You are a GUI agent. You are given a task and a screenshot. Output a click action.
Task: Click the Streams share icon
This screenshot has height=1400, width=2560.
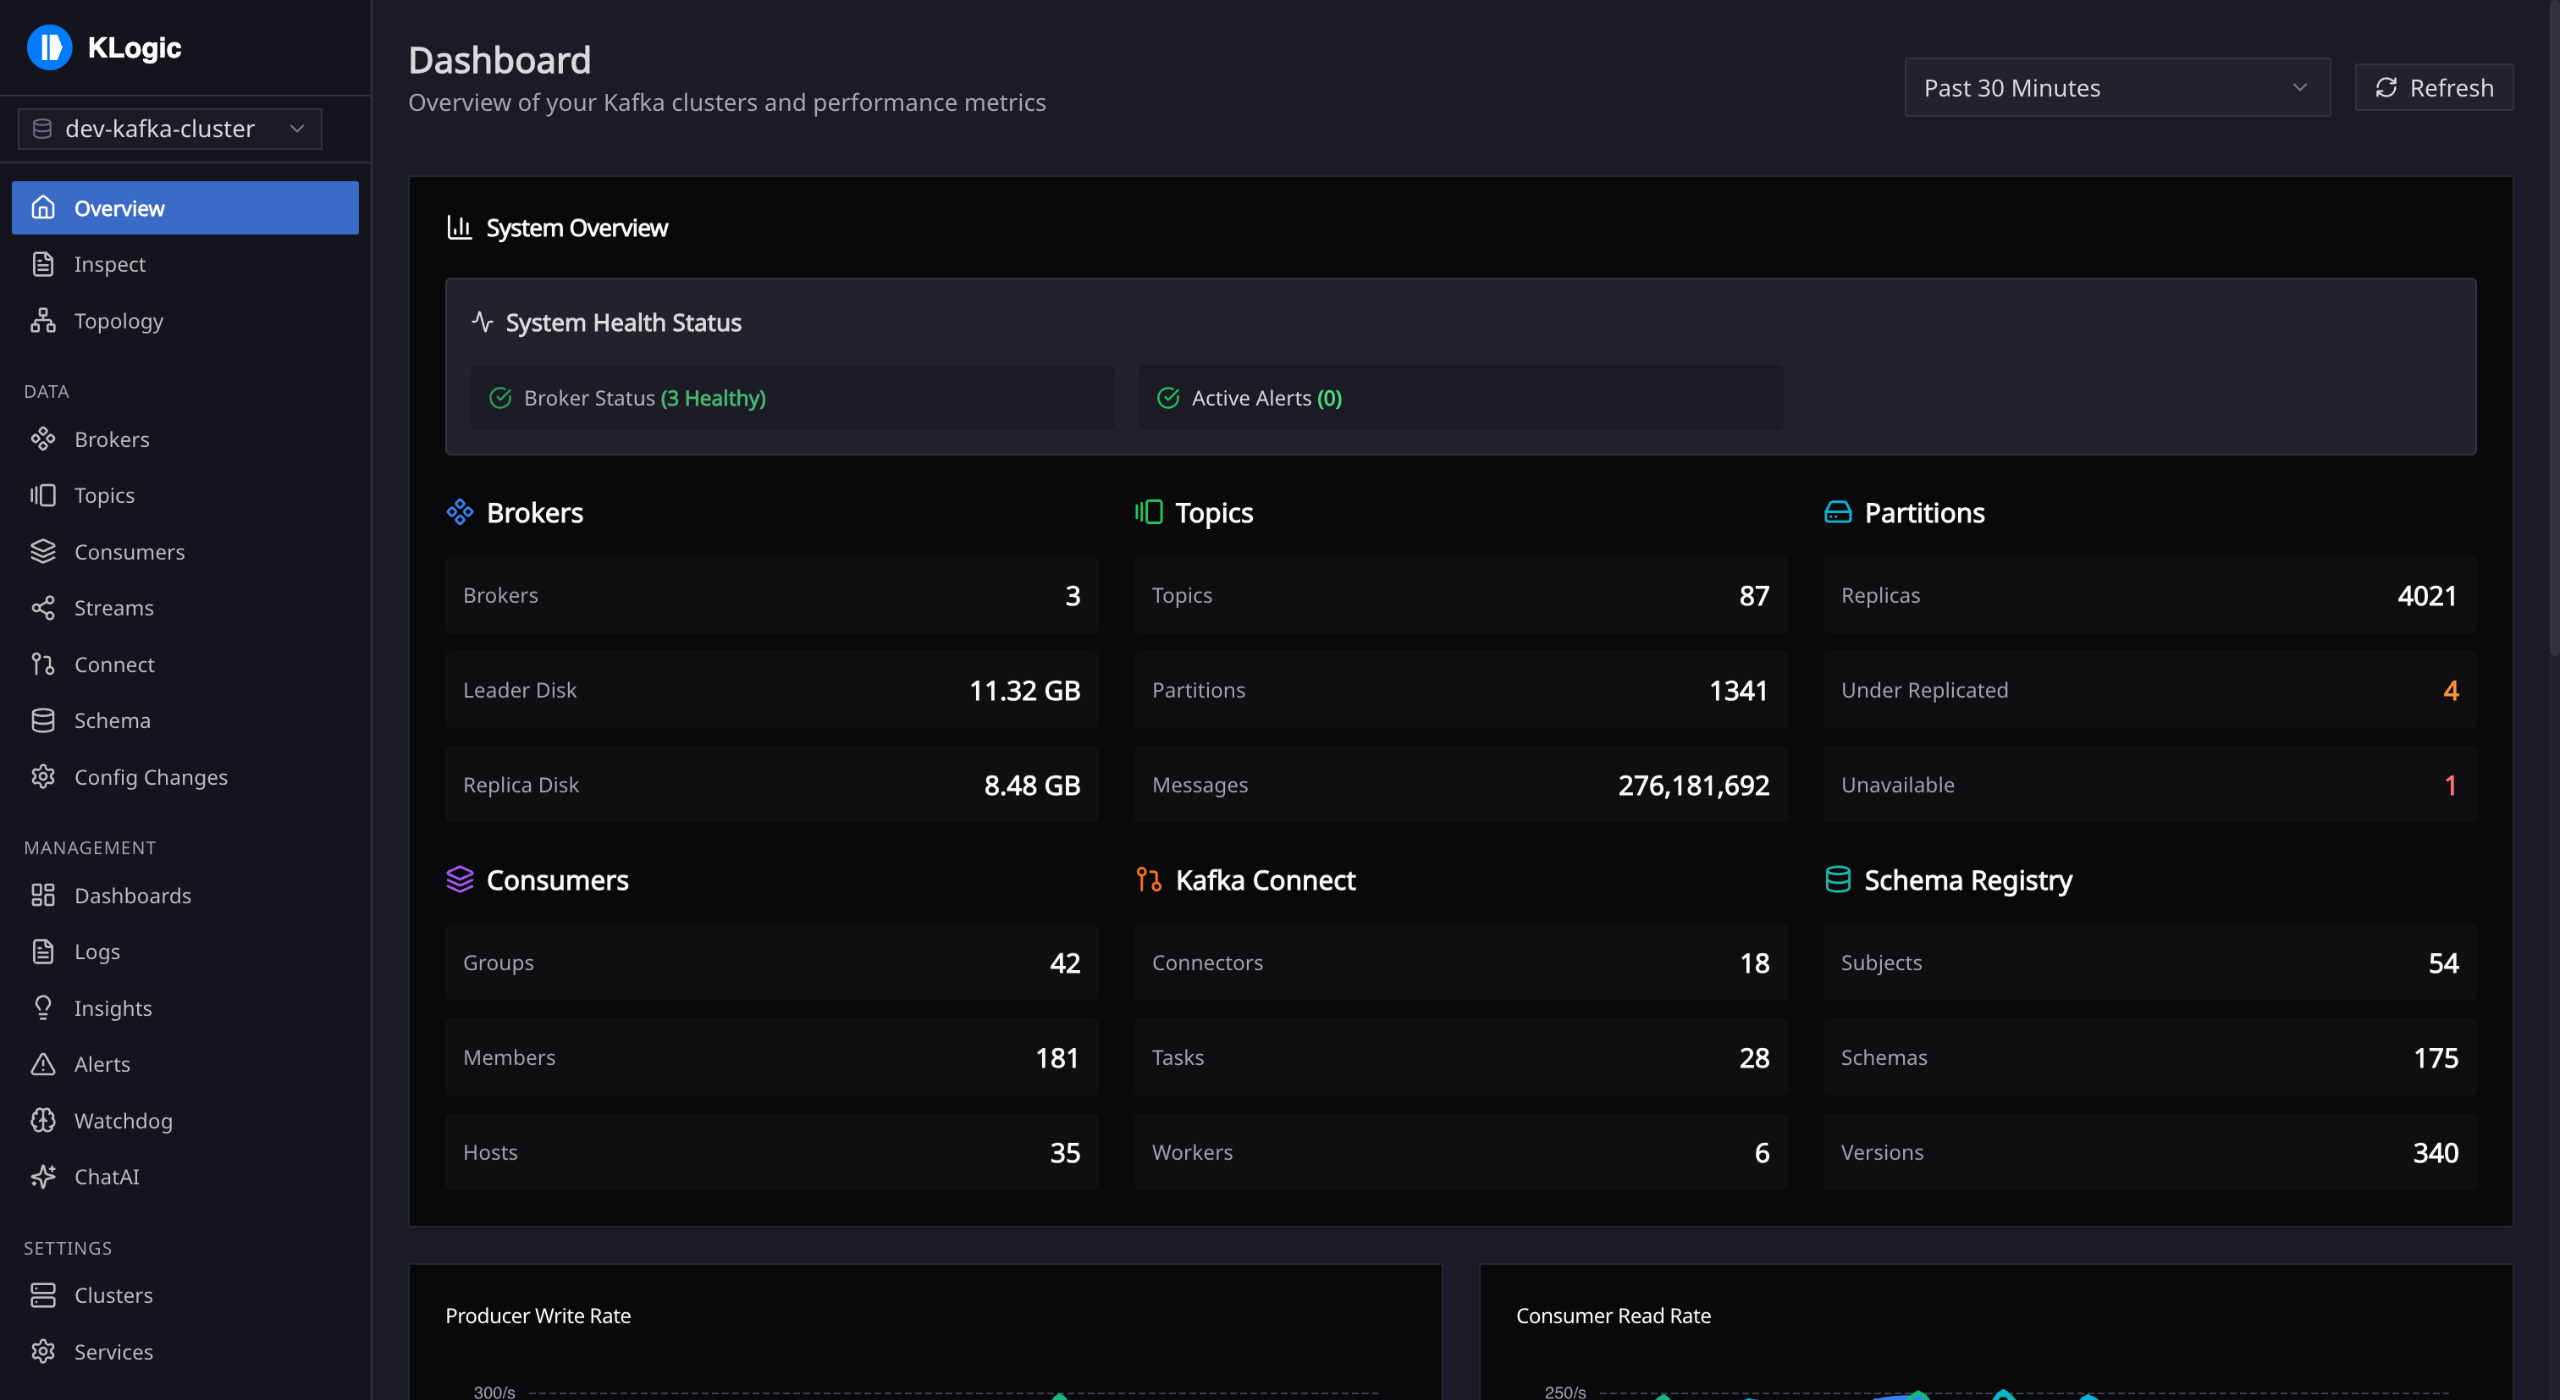(43, 608)
